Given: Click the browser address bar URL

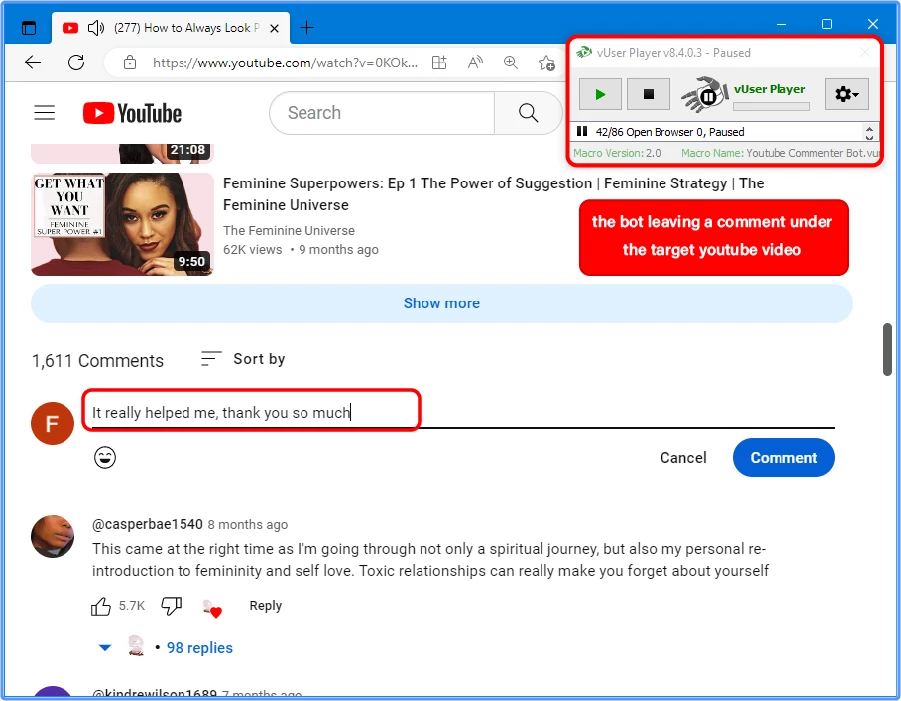Looking at the screenshot, I should (x=285, y=62).
